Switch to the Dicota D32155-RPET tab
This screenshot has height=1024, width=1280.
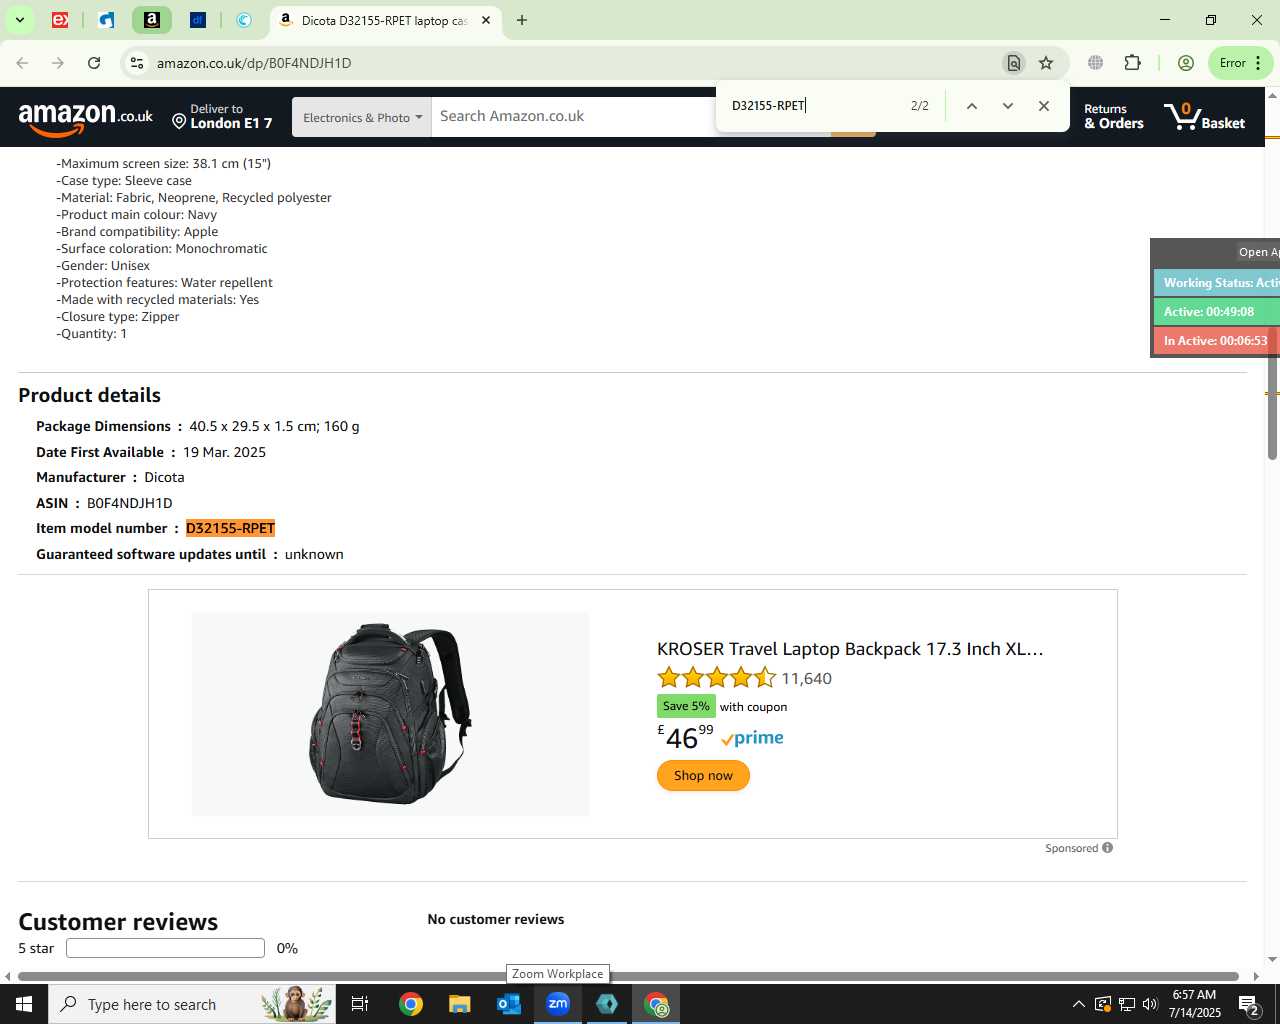click(384, 20)
